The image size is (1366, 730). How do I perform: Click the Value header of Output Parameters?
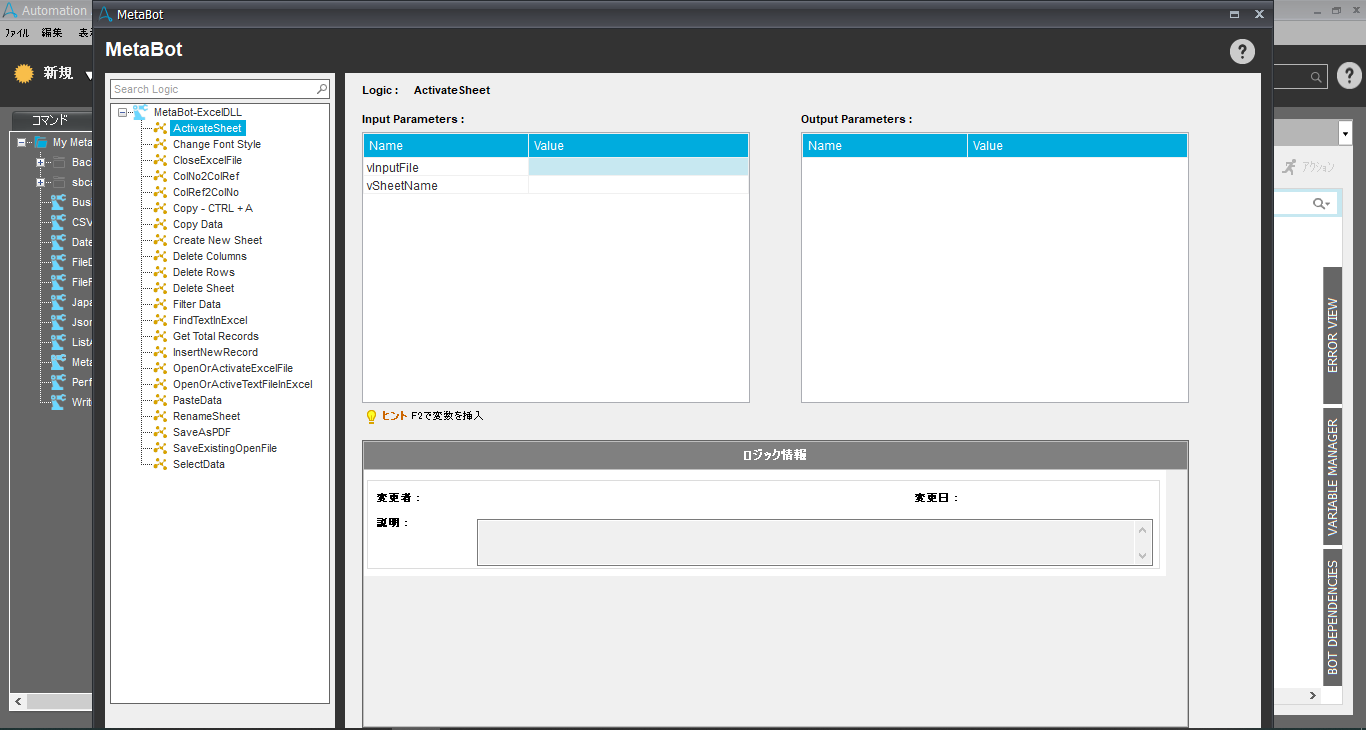tap(1077, 146)
